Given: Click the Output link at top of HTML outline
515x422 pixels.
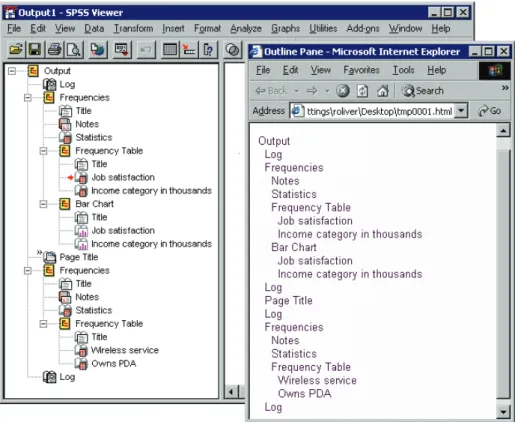Looking at the screenshot, I should click(x=274, y=141).
